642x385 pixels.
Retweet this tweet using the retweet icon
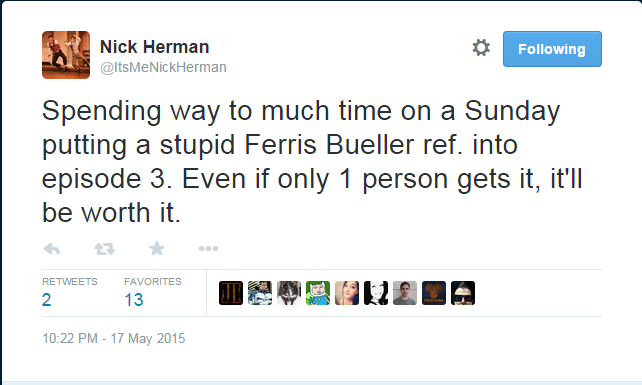104,249
